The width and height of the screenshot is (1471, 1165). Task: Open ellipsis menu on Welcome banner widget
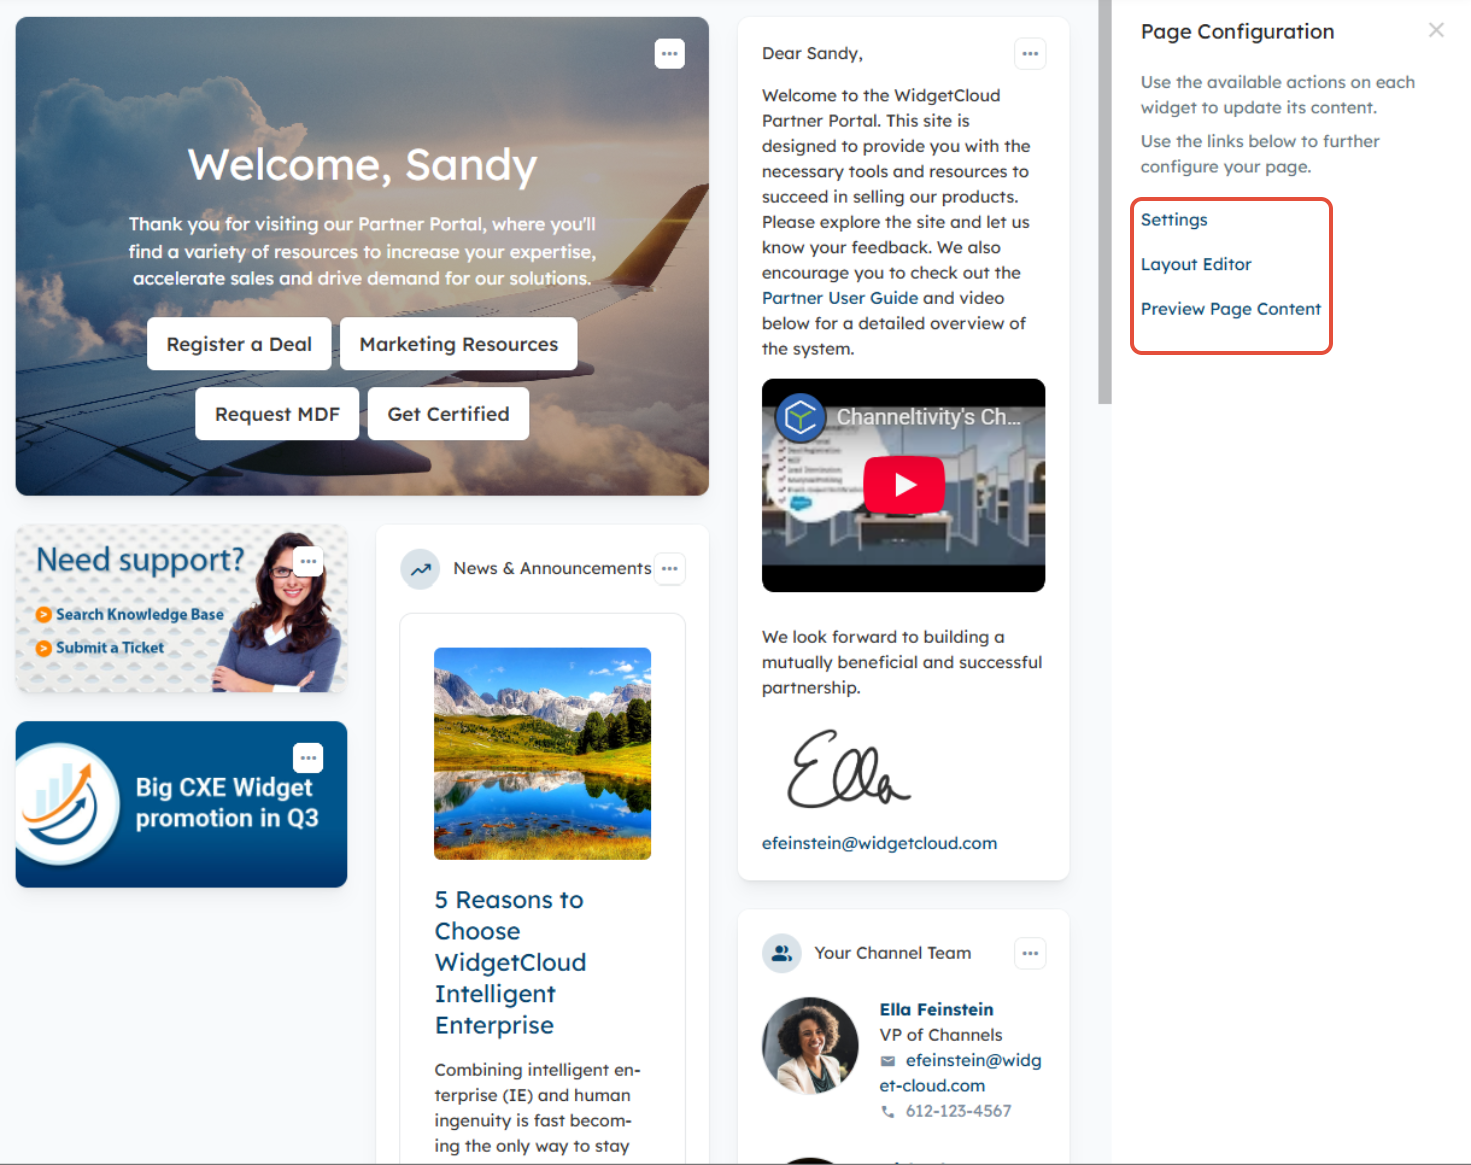pos(669,54)
